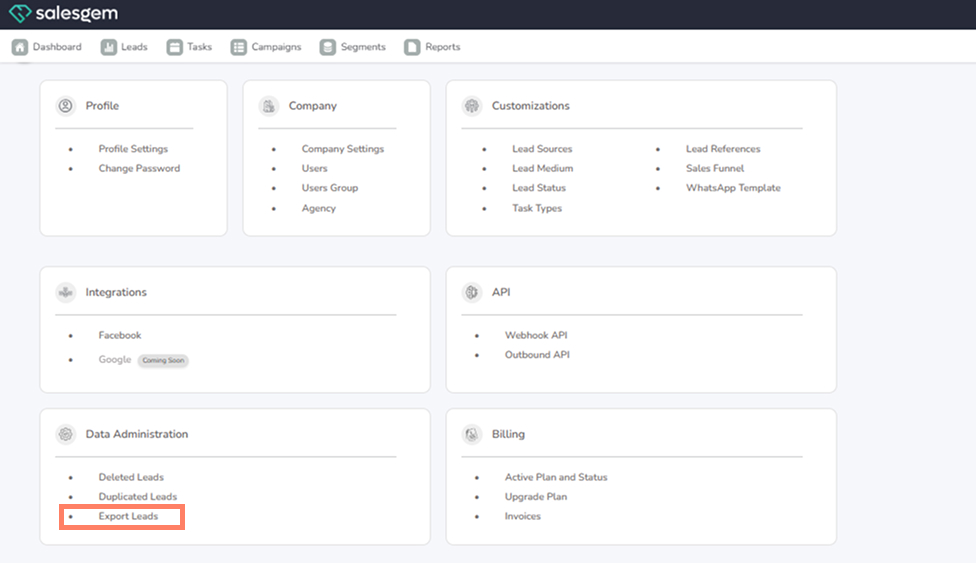Viewport: 976px width, 563px height.
Task: Open the Campaigns menu item
Action: [x=276, y=47]
